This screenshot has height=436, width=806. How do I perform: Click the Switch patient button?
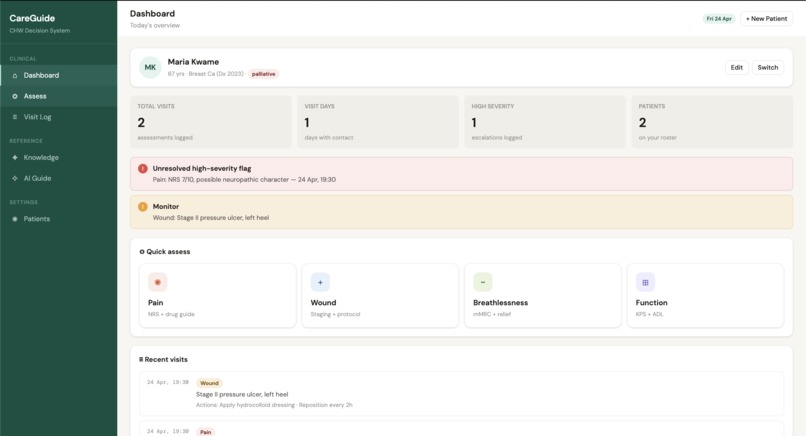click(767, 67)
